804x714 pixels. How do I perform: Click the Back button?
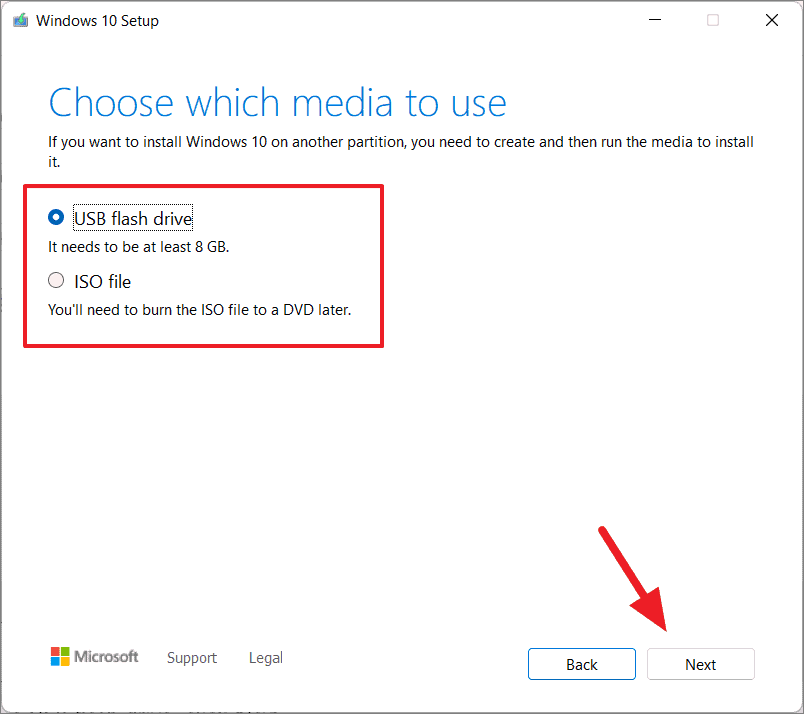coord(581,664)
